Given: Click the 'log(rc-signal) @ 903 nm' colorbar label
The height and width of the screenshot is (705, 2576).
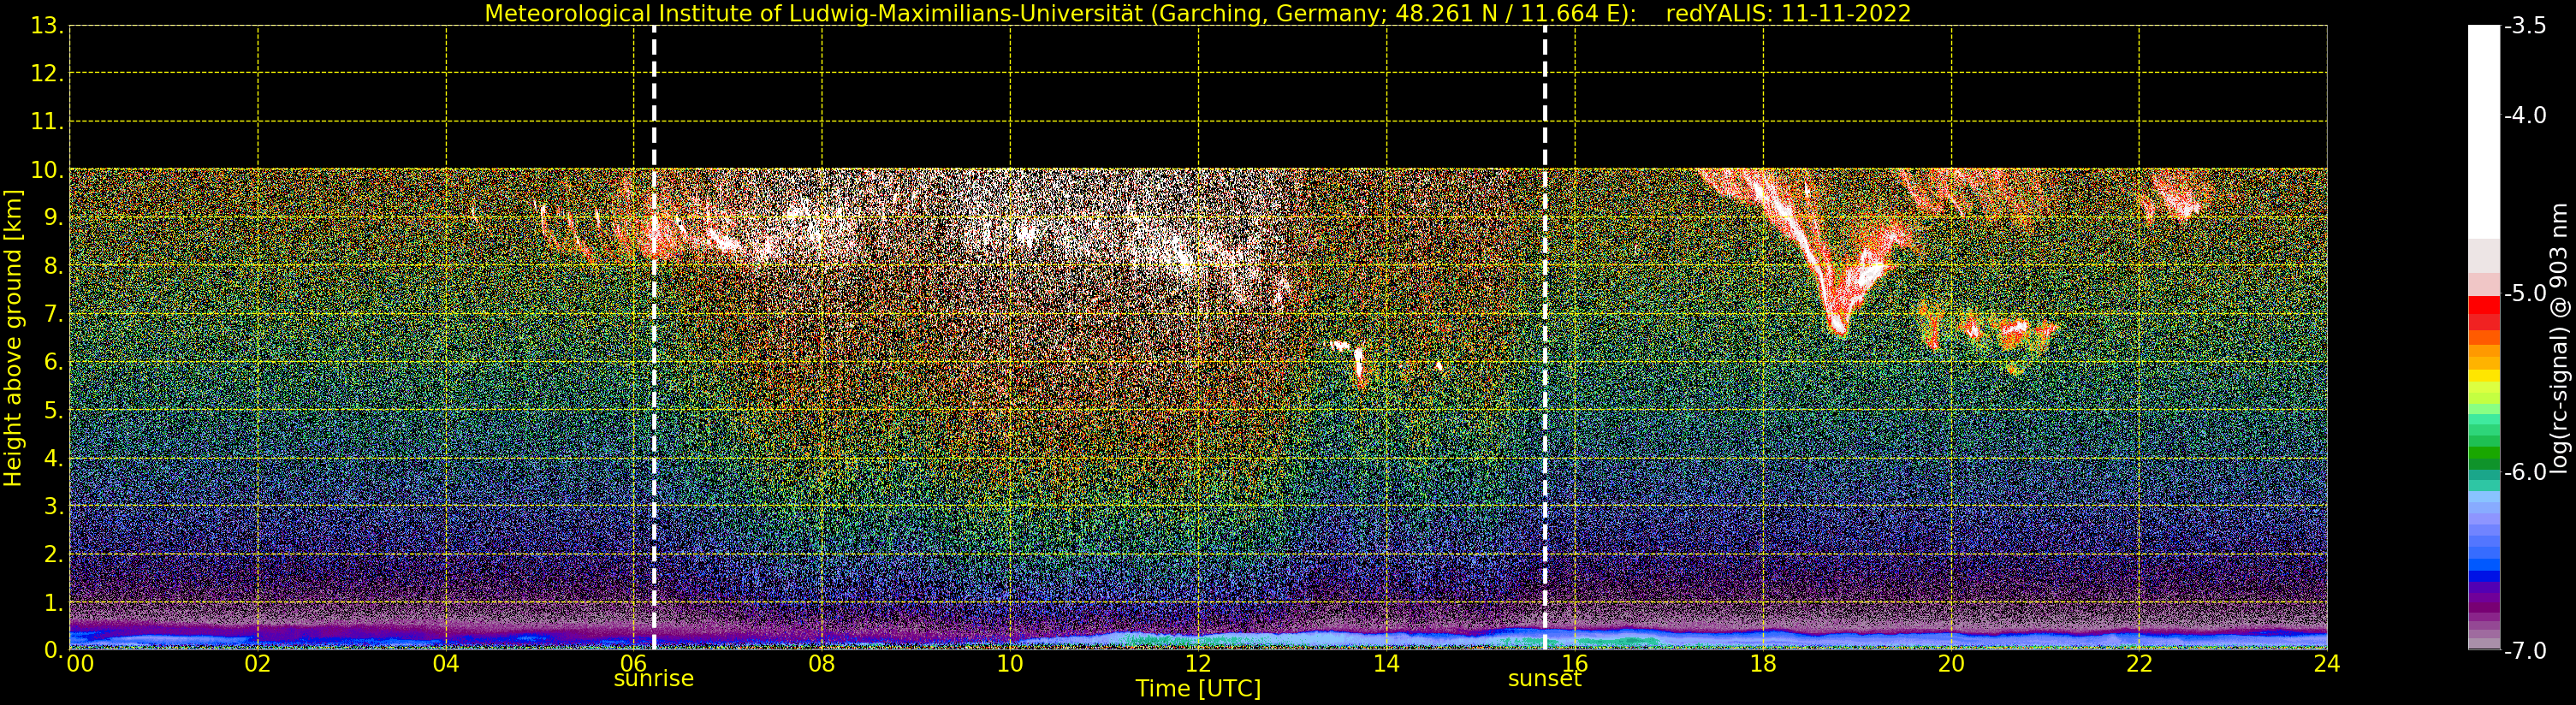Looking at the screenshot, I should tap(2559, 338).
